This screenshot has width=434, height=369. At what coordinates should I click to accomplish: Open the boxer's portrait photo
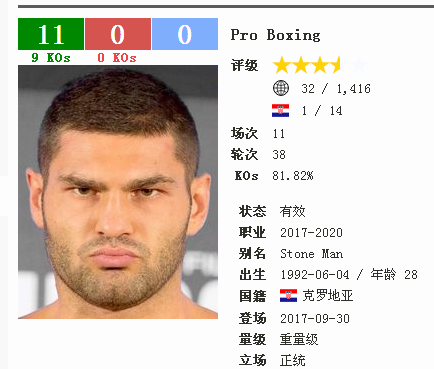click(x=118, y=192)
